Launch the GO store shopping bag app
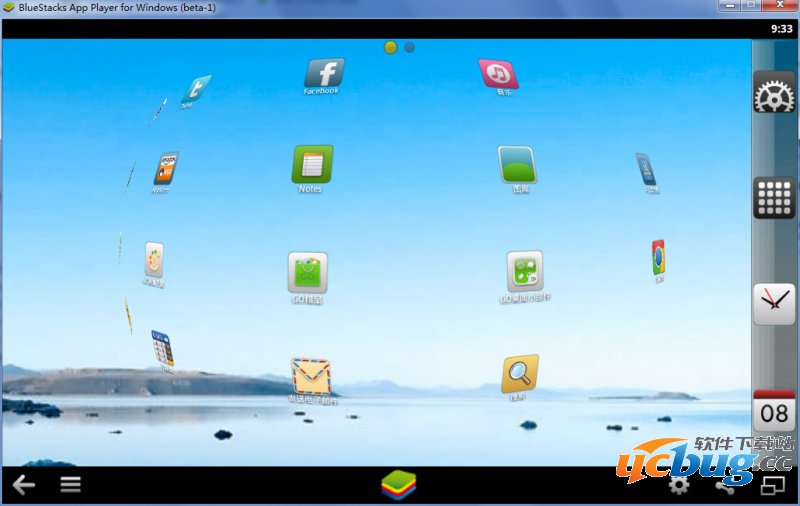Viewport: 800px width, 506px height. coord(307,272)
